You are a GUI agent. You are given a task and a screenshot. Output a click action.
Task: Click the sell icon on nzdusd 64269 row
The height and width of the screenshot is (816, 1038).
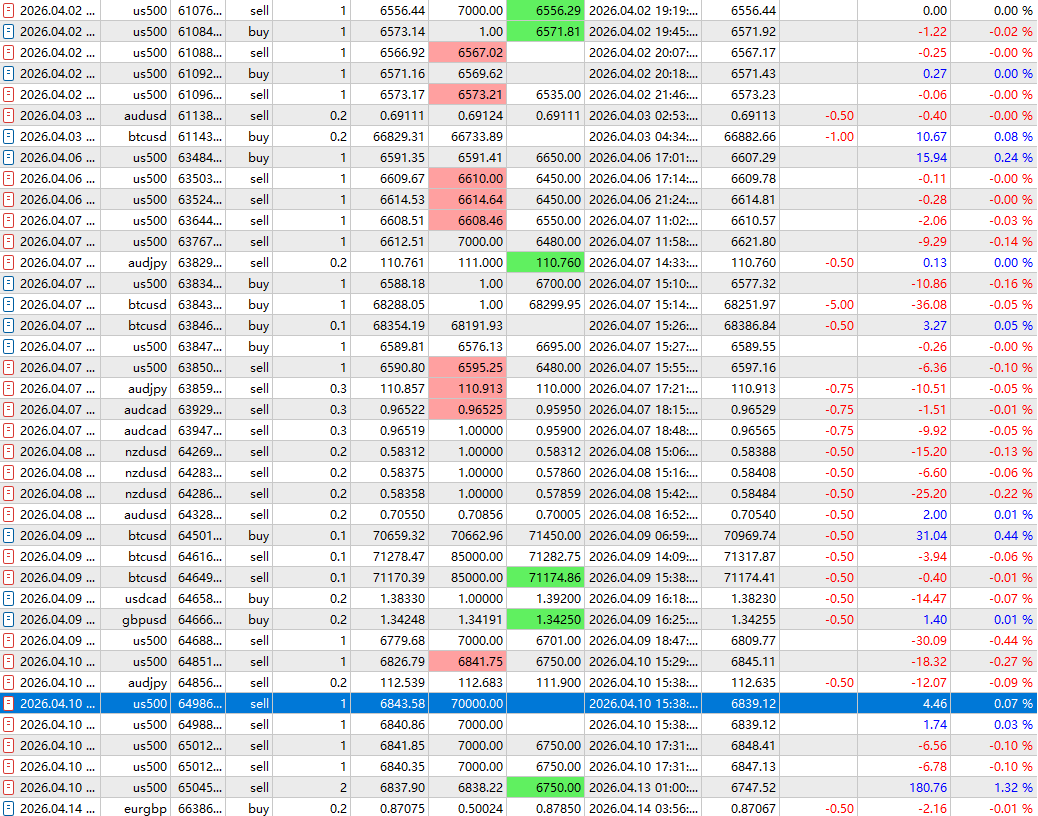(x=9, y=451)
